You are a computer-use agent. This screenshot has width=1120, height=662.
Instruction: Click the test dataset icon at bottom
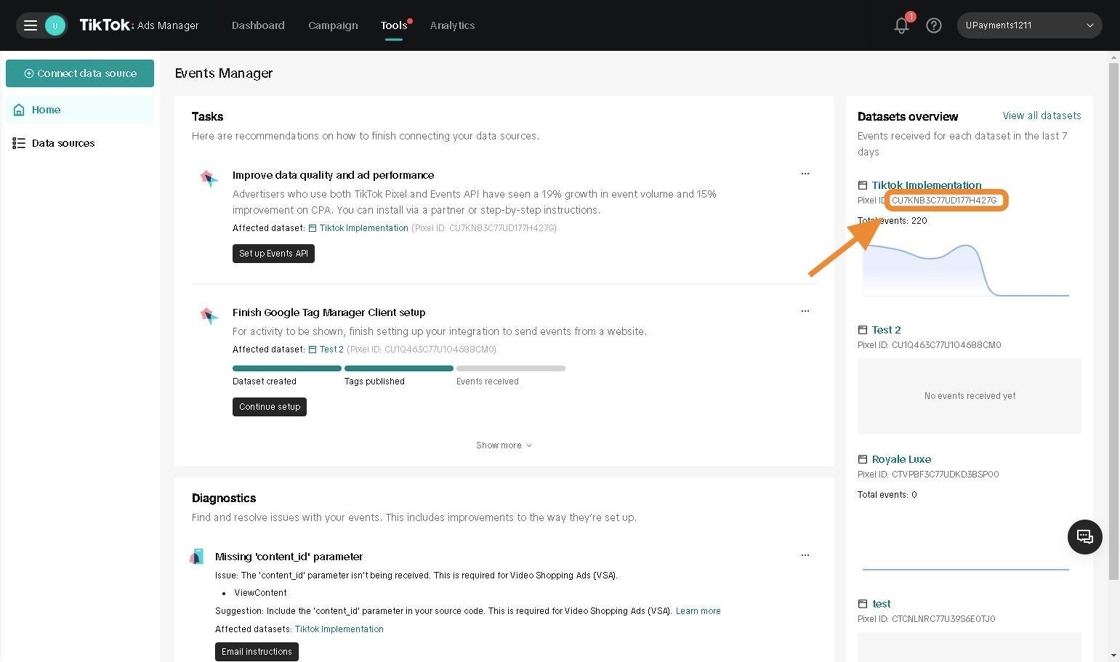tap(862, 603)
